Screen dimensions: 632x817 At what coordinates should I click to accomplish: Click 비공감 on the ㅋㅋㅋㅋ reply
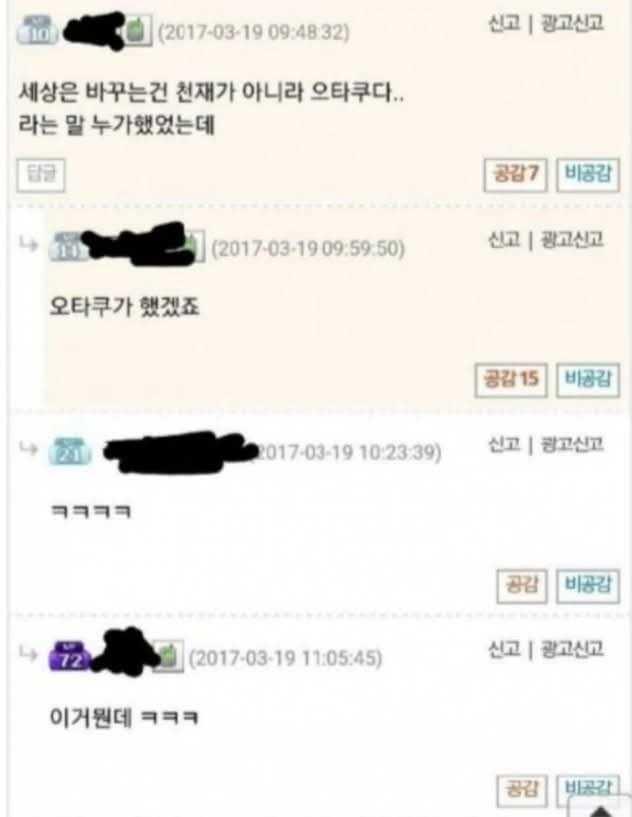tap(588, 586)
